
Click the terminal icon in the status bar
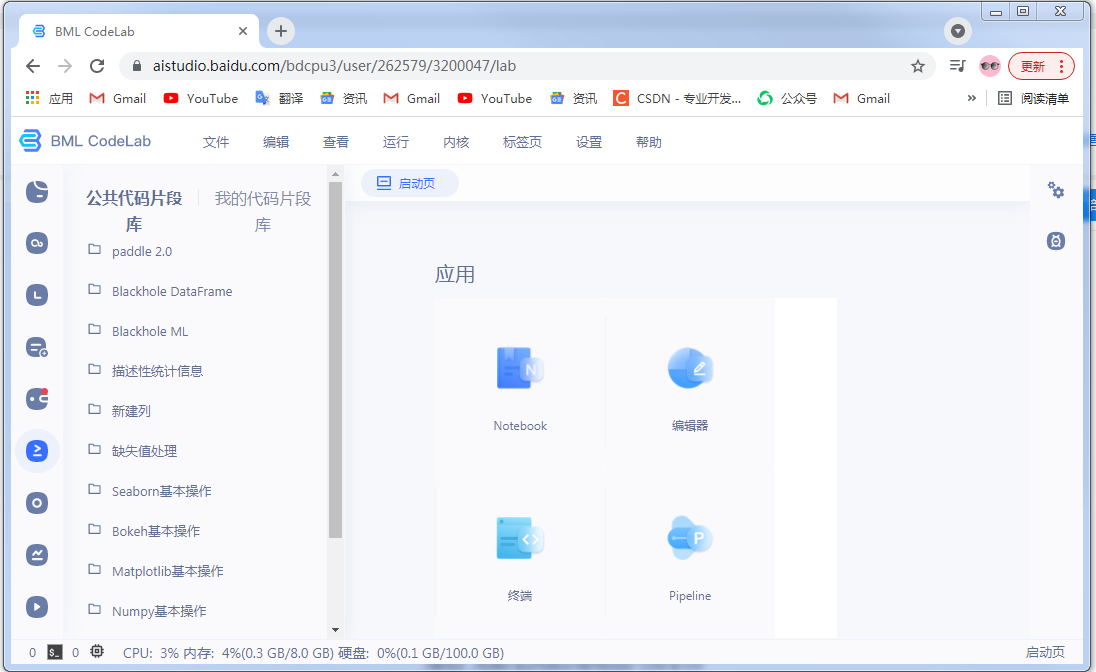pyautogui.click(x=55, y=652)
